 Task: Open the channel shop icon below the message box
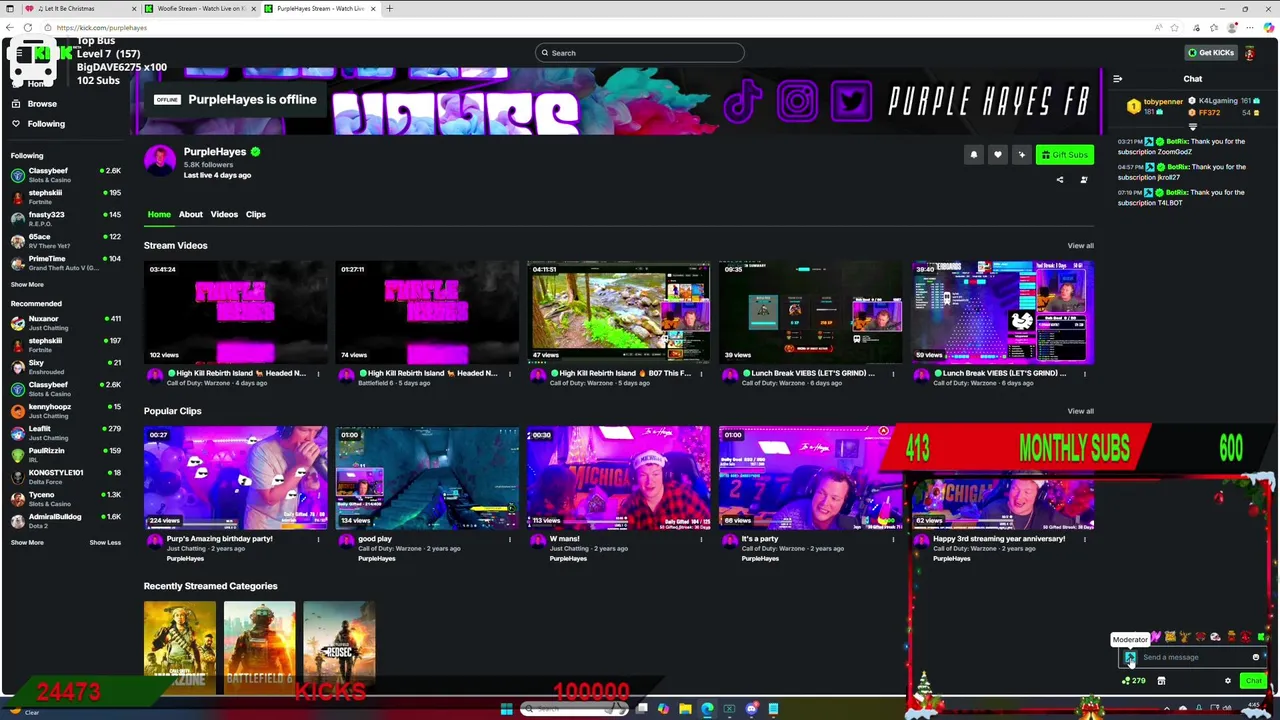click(x=1161, y=681)
